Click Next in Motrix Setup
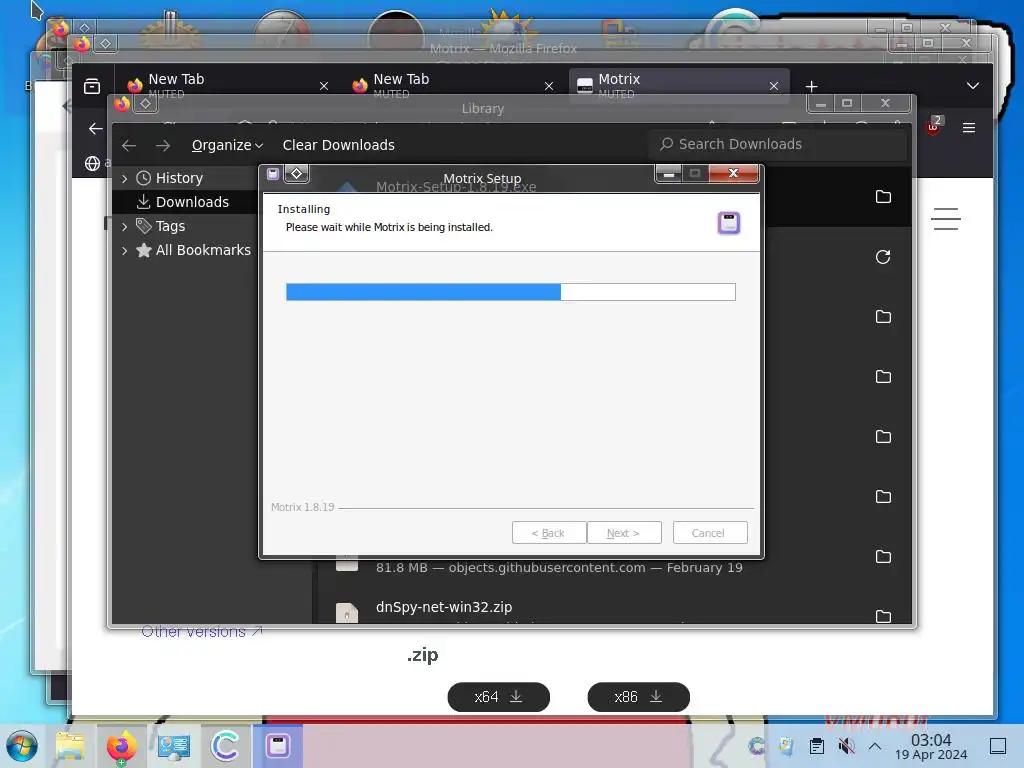1024x768 pixels. [624, 533]
